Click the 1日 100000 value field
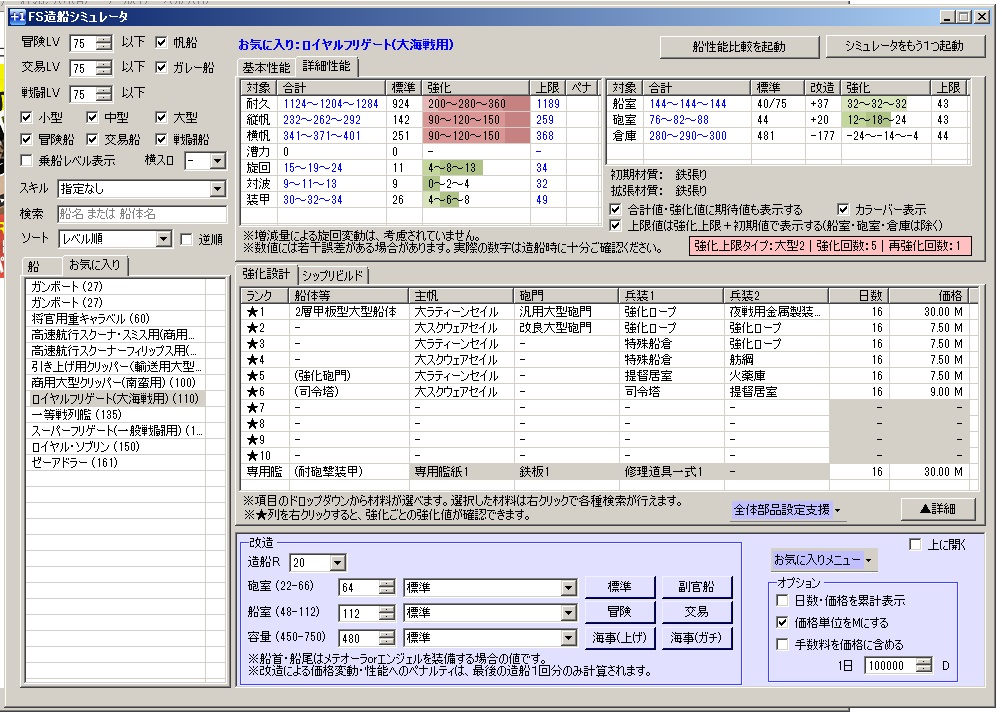 tap(890, 666)
